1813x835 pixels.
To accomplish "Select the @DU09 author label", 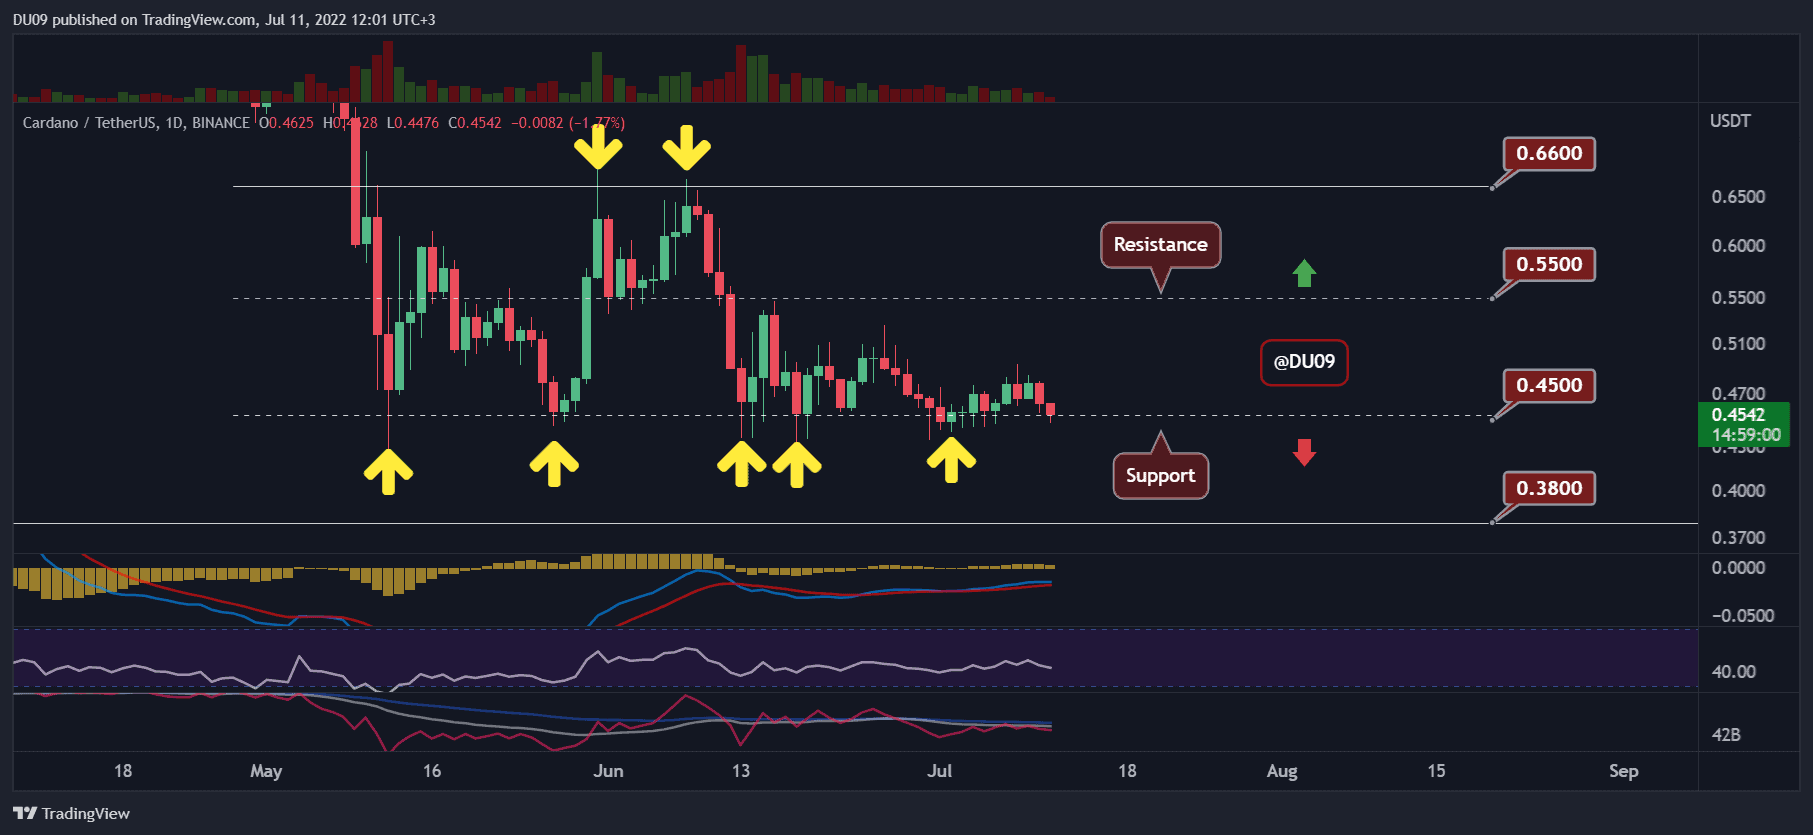I will tap(1304, 362).
